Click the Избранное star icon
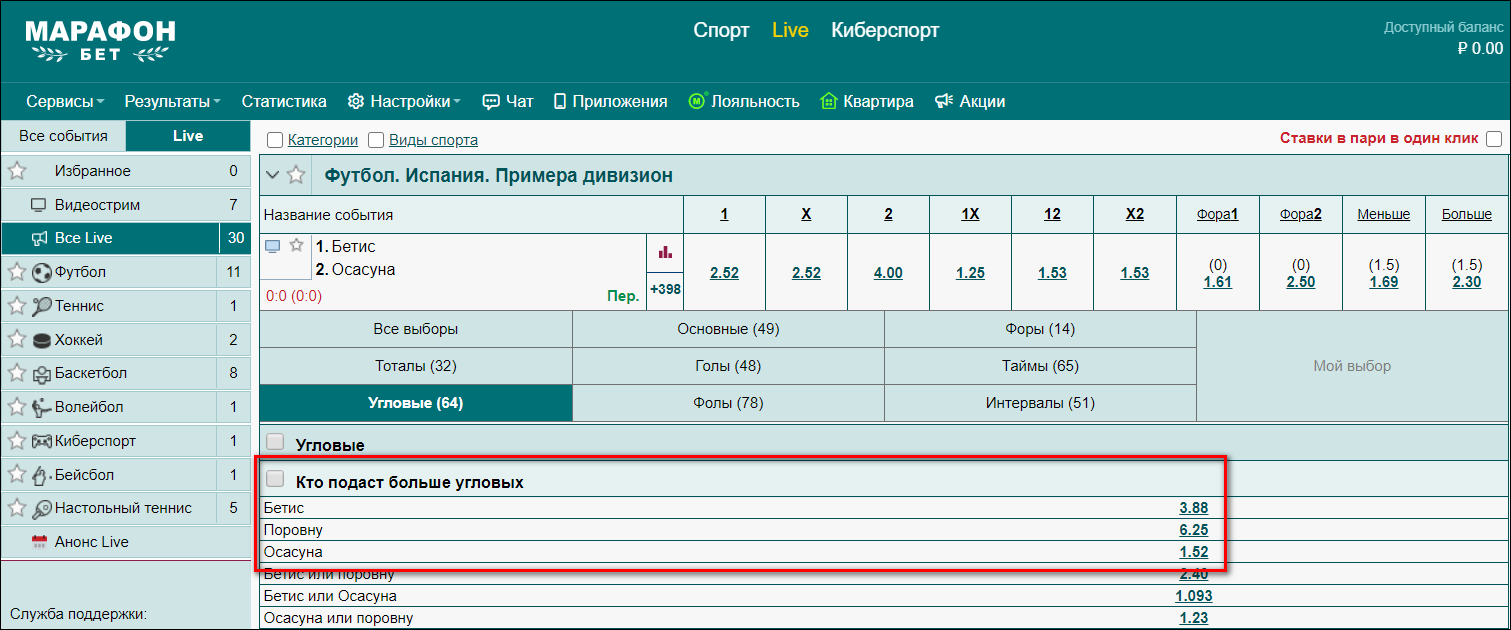Screen dimensions: 1511x630 coord(17,171)
